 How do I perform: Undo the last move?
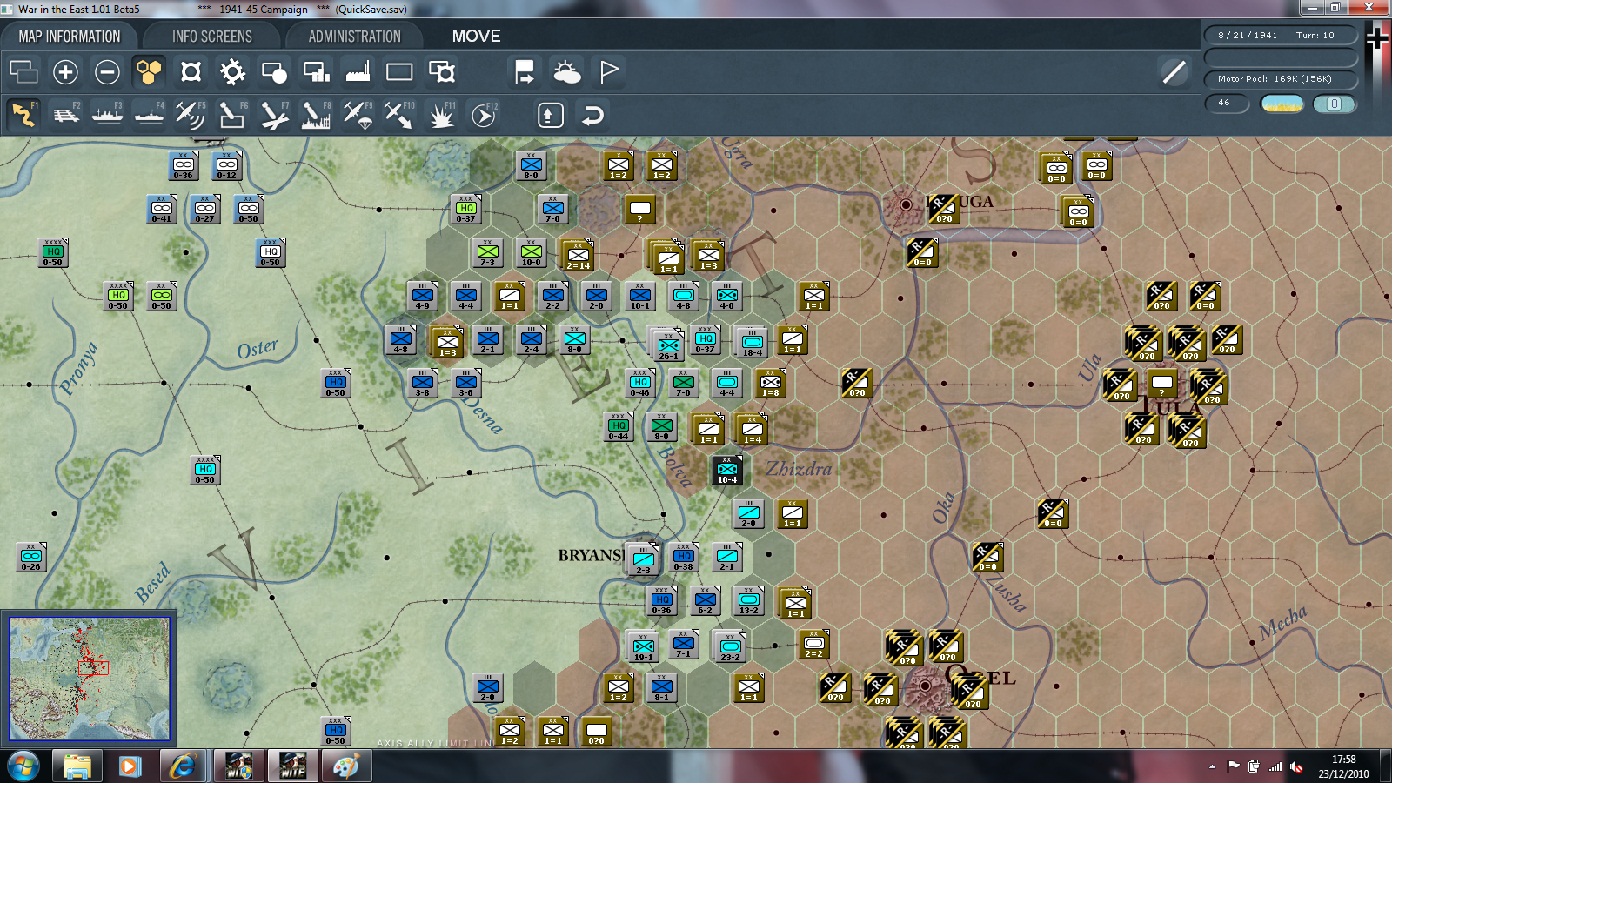pos(593,115)
